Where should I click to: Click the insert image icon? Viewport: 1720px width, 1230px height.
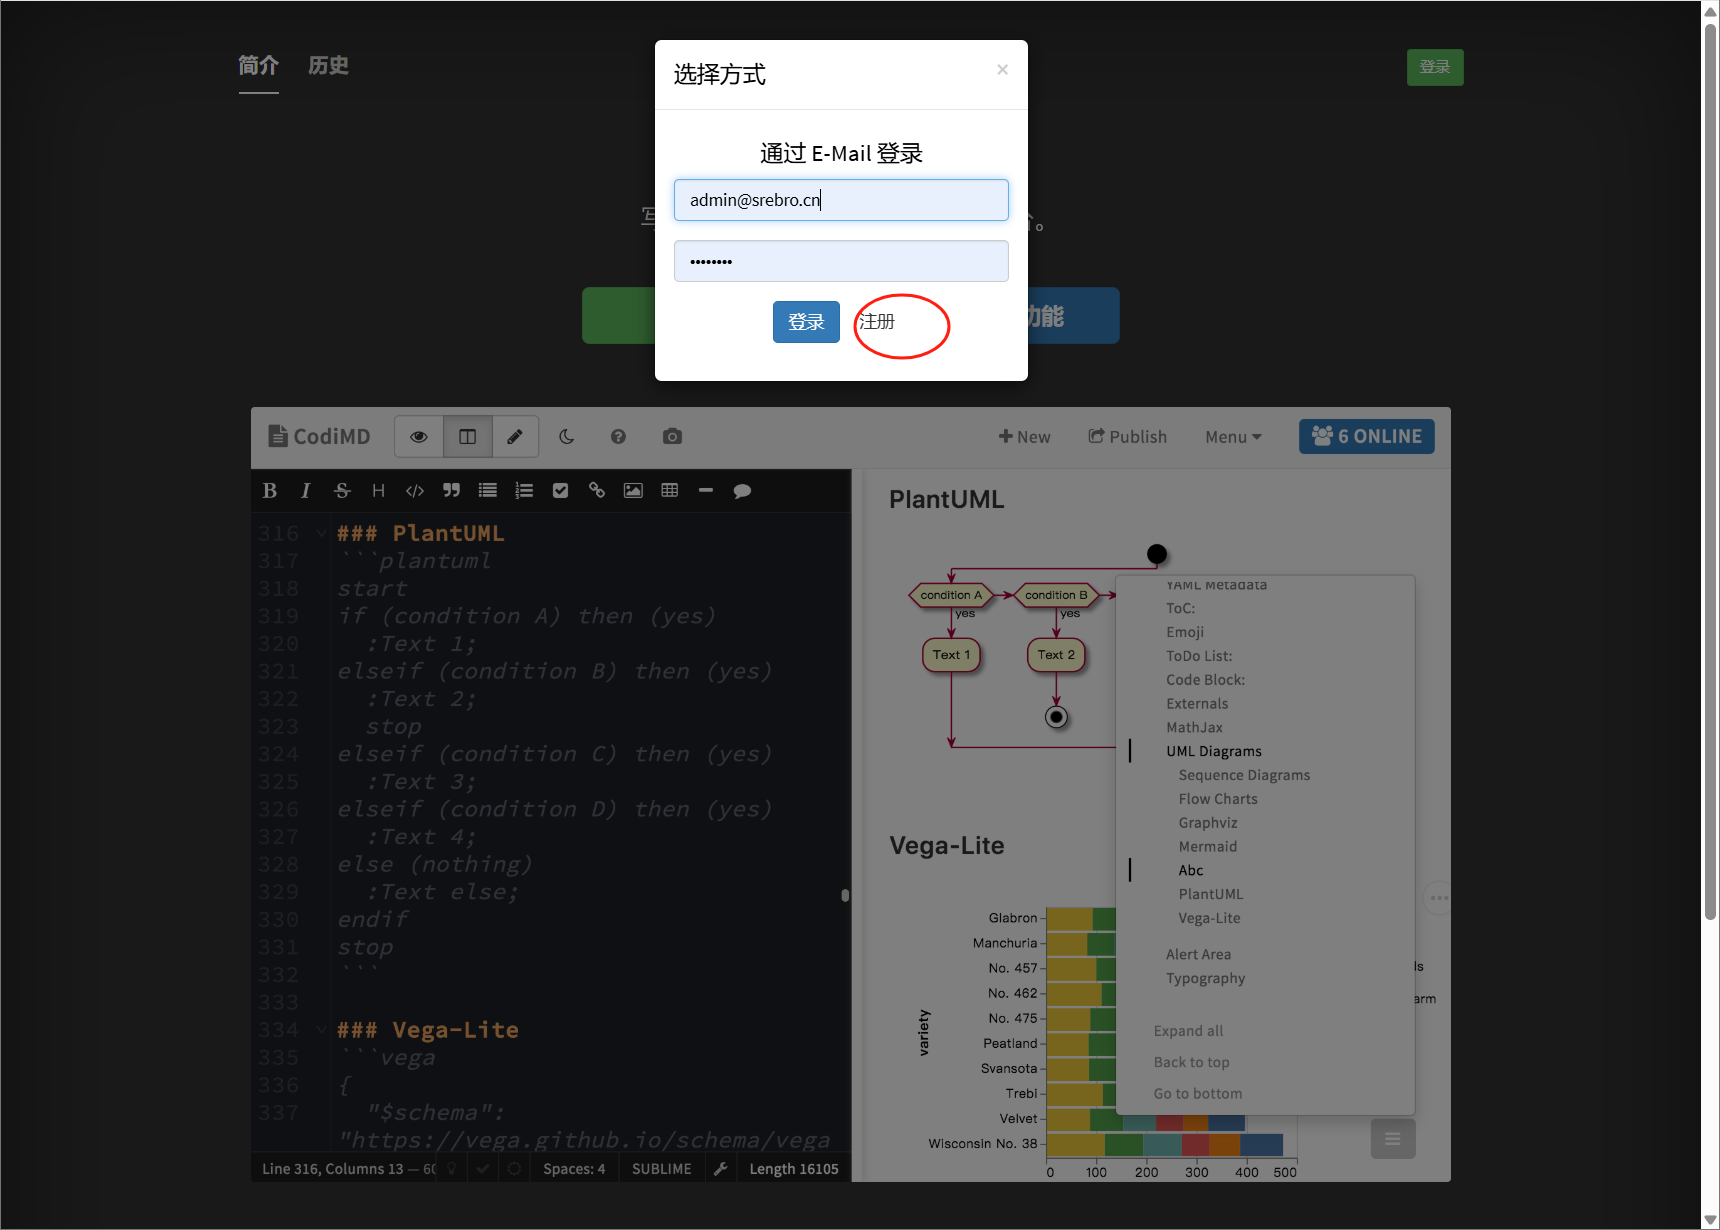[x=633, y=491]
